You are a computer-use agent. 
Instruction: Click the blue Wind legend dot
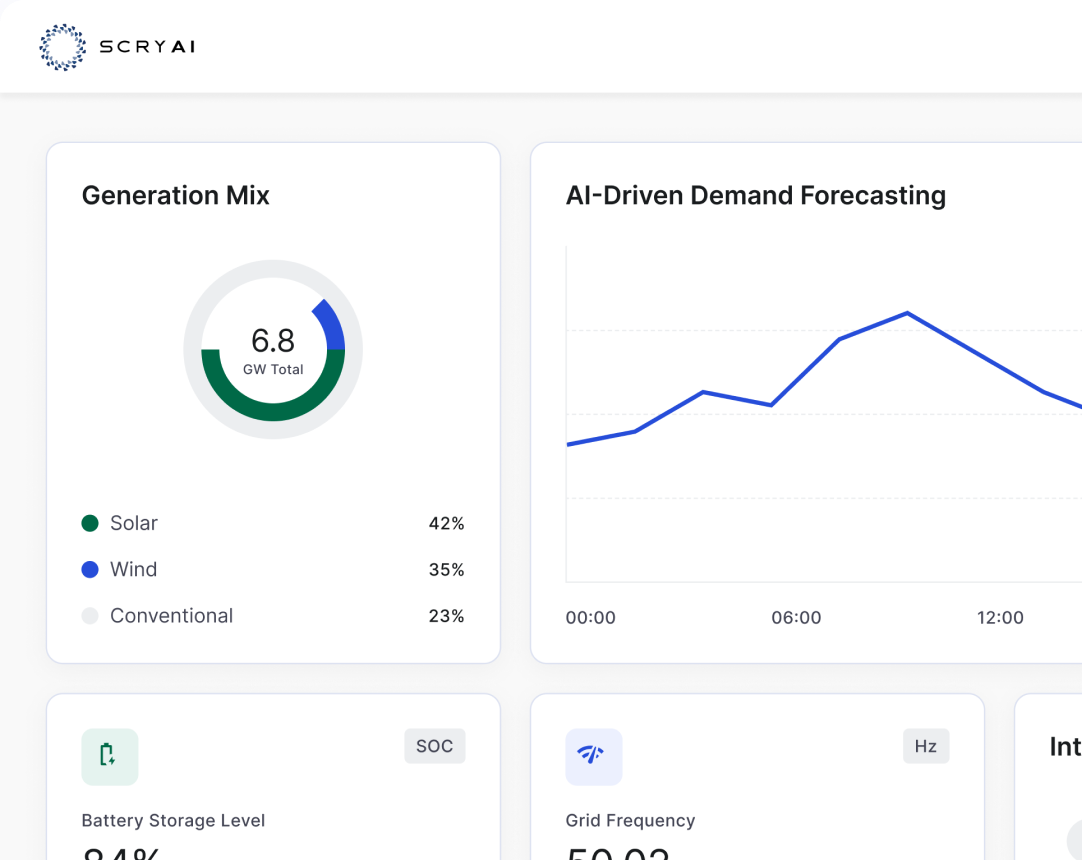[x=90, y=569]
